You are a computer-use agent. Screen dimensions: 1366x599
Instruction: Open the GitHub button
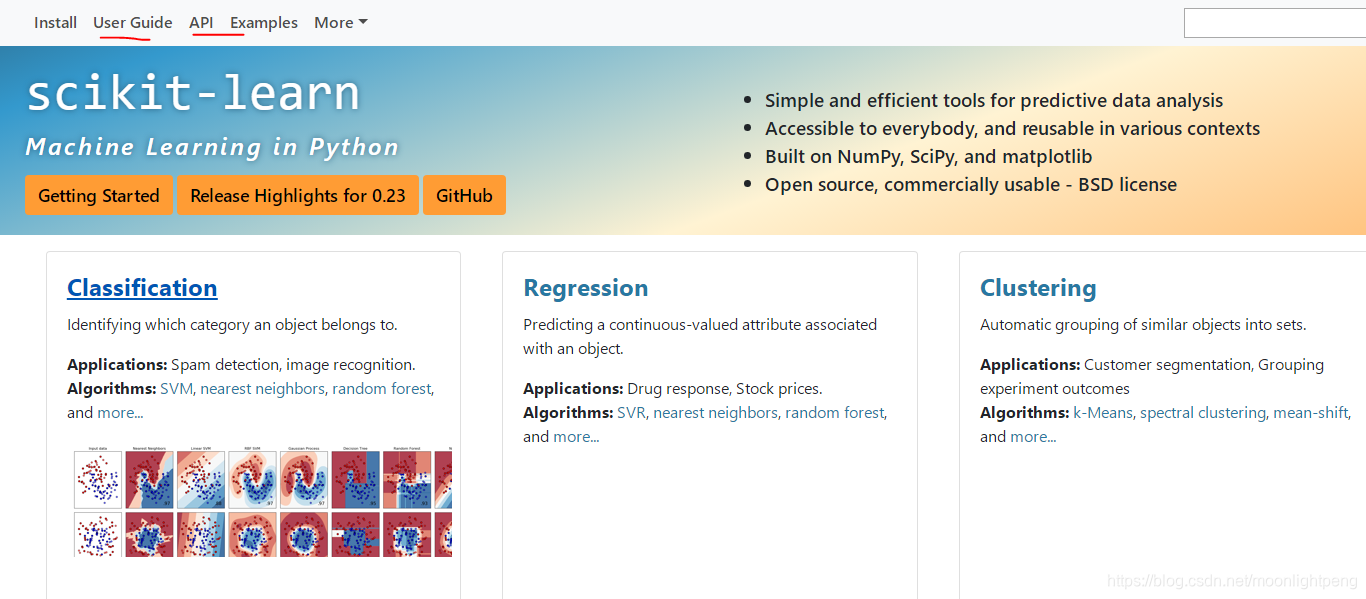(464, 195)
